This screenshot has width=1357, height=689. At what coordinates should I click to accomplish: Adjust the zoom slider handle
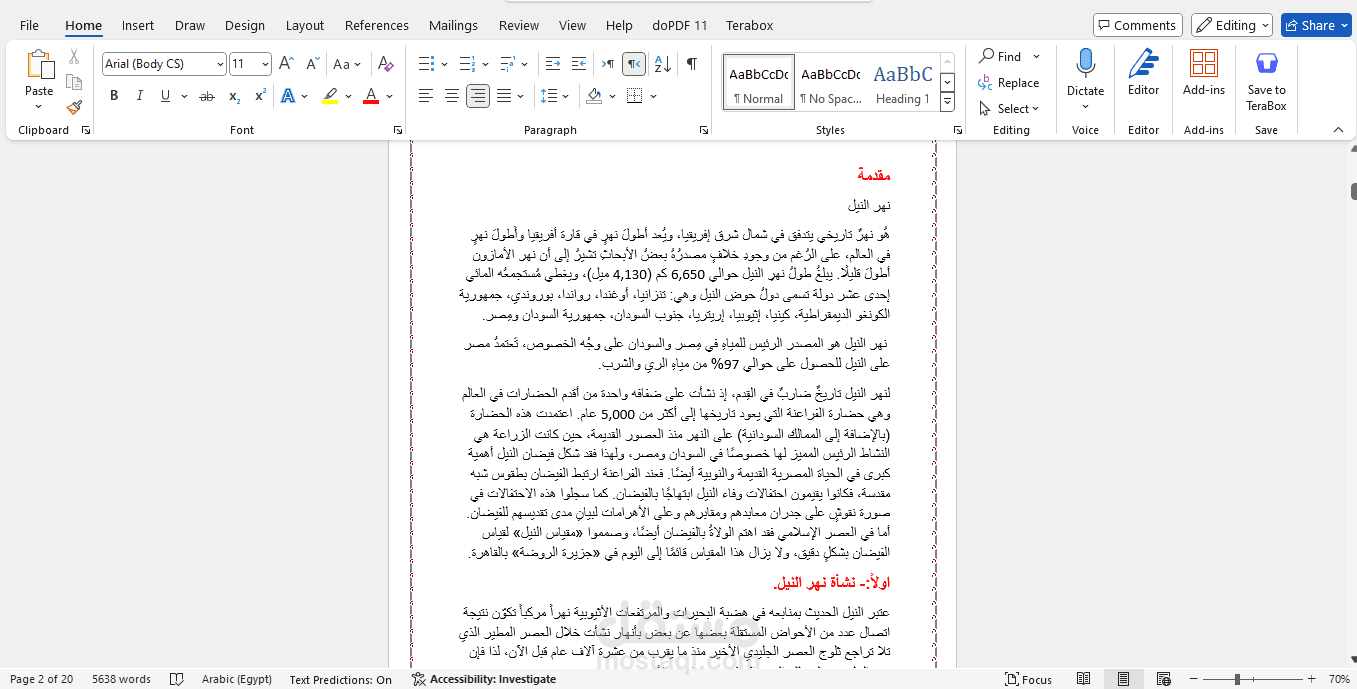[1237, 679]
